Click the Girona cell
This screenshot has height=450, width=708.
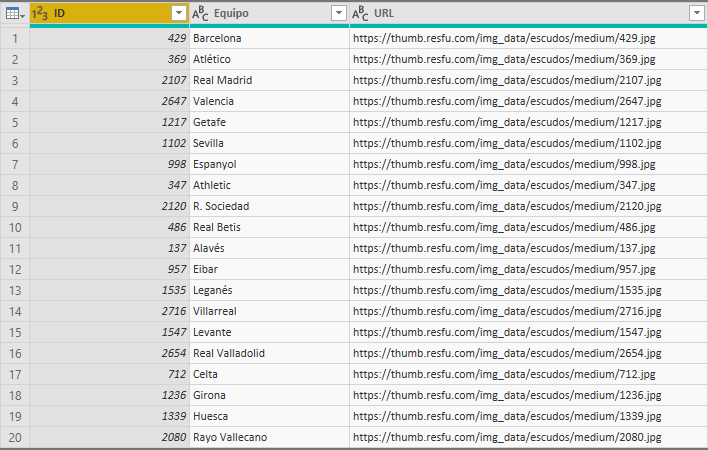point(269,395)
